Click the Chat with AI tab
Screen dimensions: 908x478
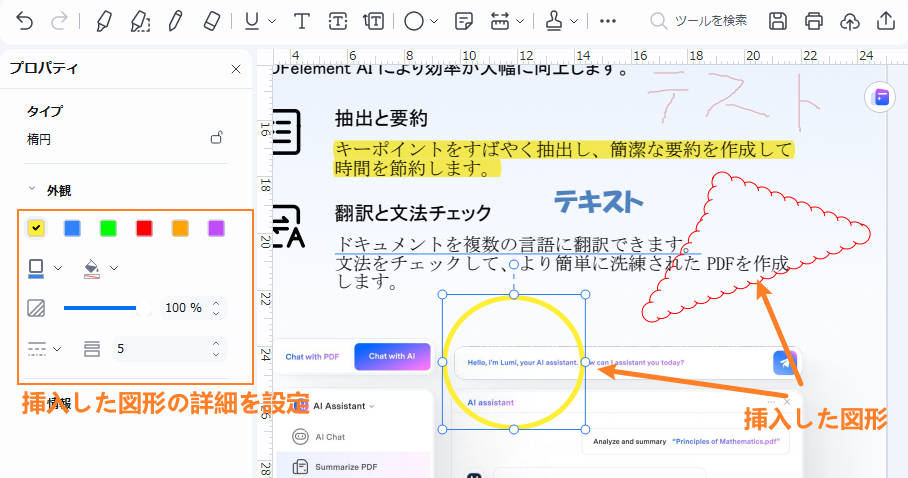coord(392,356)
